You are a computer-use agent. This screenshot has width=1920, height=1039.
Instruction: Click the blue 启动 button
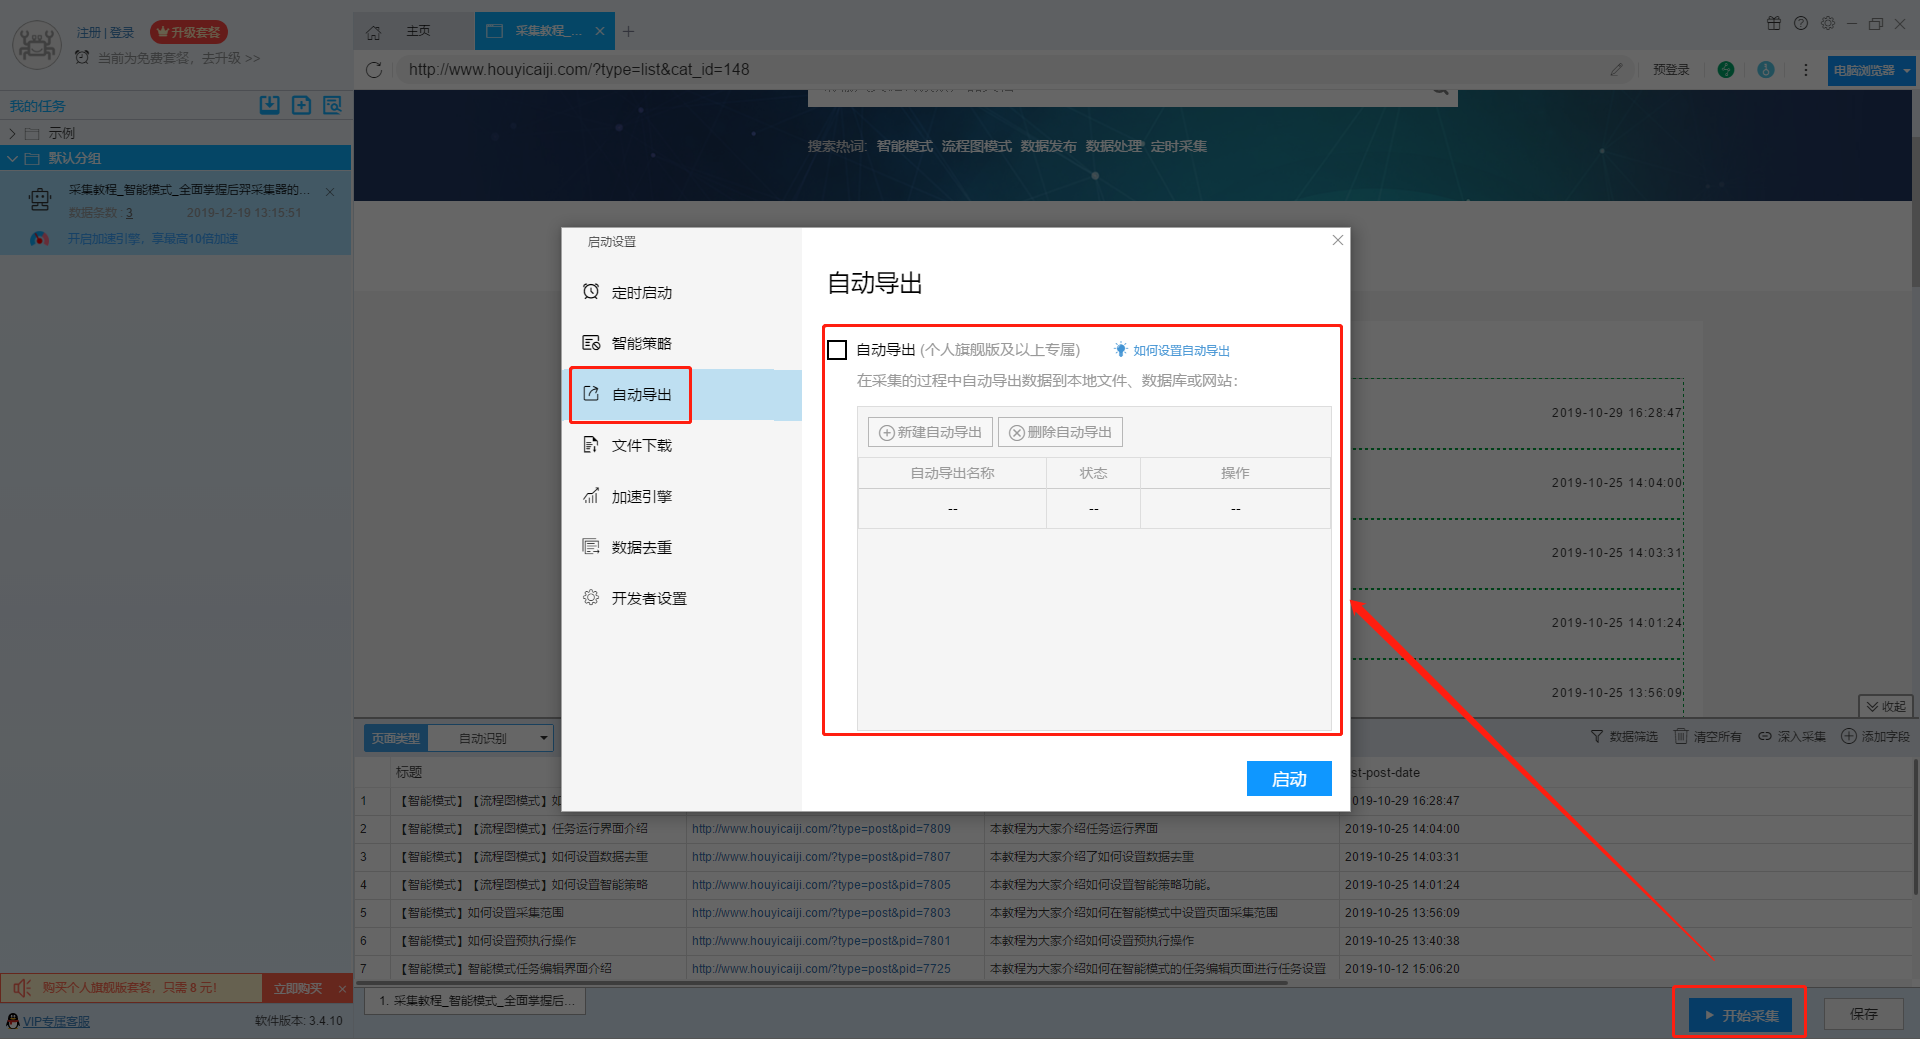pos(1288,779)
